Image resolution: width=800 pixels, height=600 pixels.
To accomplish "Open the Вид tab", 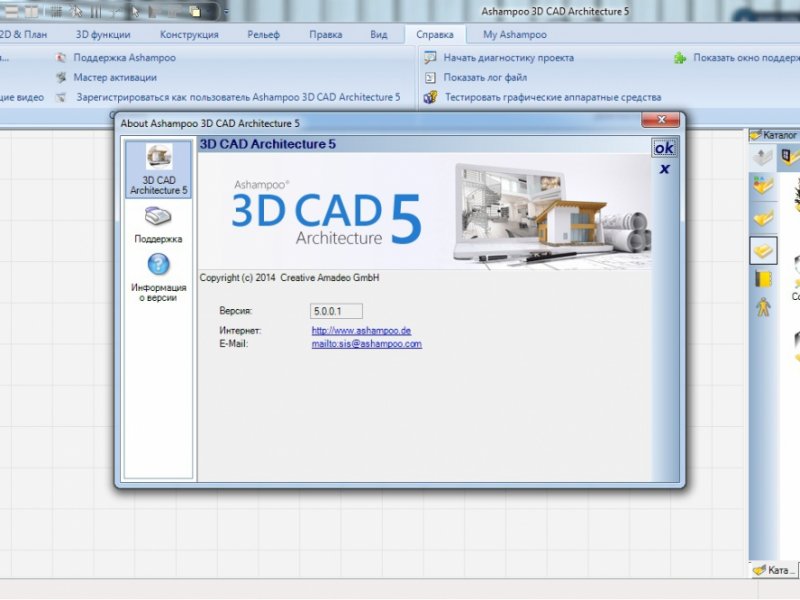I will pos(379,35).
